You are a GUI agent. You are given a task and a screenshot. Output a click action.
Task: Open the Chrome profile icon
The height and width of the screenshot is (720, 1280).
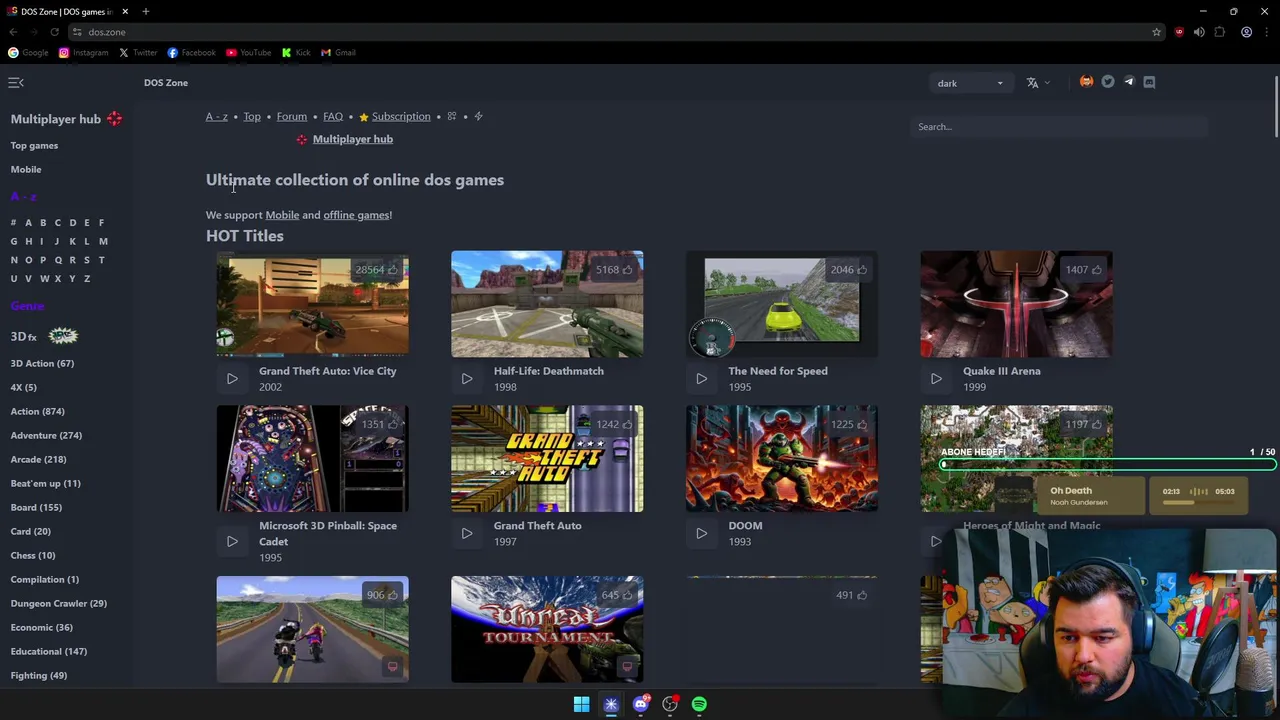tap(1246, 32)
